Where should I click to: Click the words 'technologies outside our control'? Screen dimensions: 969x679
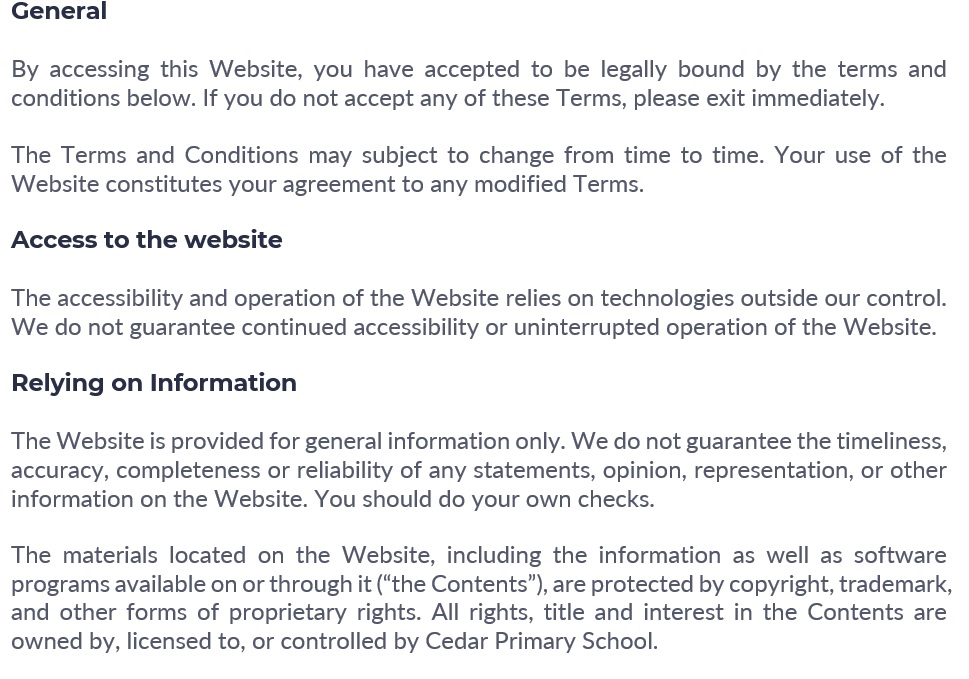(x=773, y=298)
